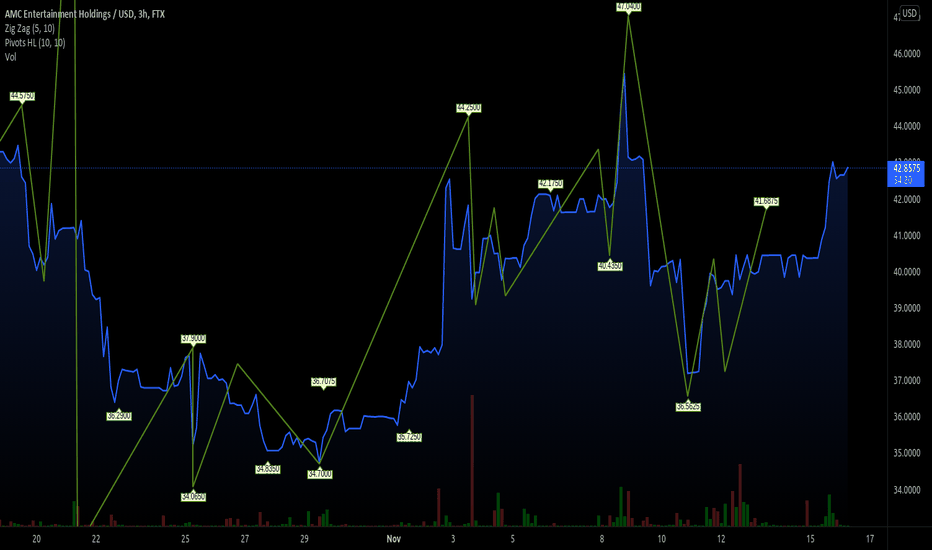Screen dimensions: 932x550
Task: Click date 27 on the time axis
Action: [x=245, y=539]
